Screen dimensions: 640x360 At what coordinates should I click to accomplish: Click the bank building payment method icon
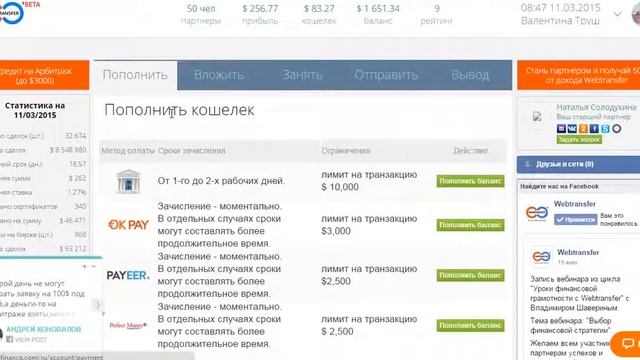pos(128,181)
